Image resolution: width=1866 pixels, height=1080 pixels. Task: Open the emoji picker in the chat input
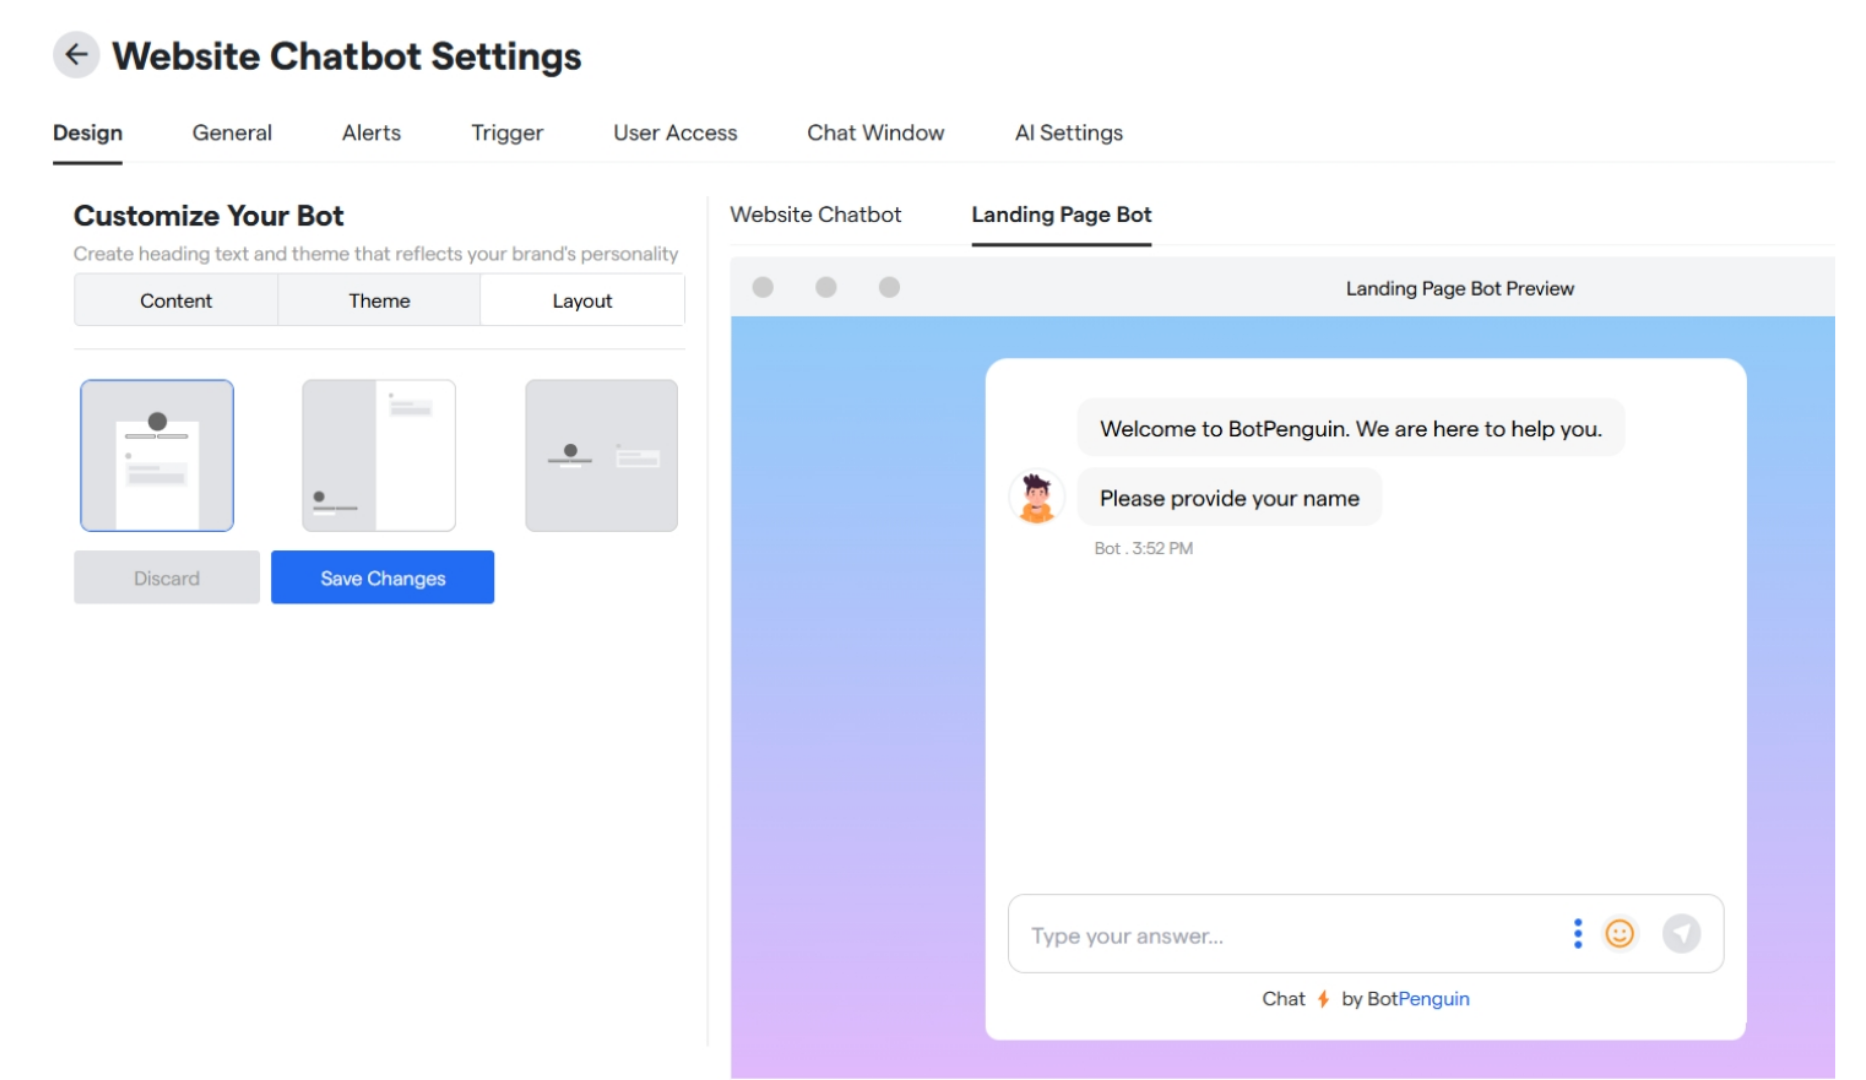[1619, 934]
